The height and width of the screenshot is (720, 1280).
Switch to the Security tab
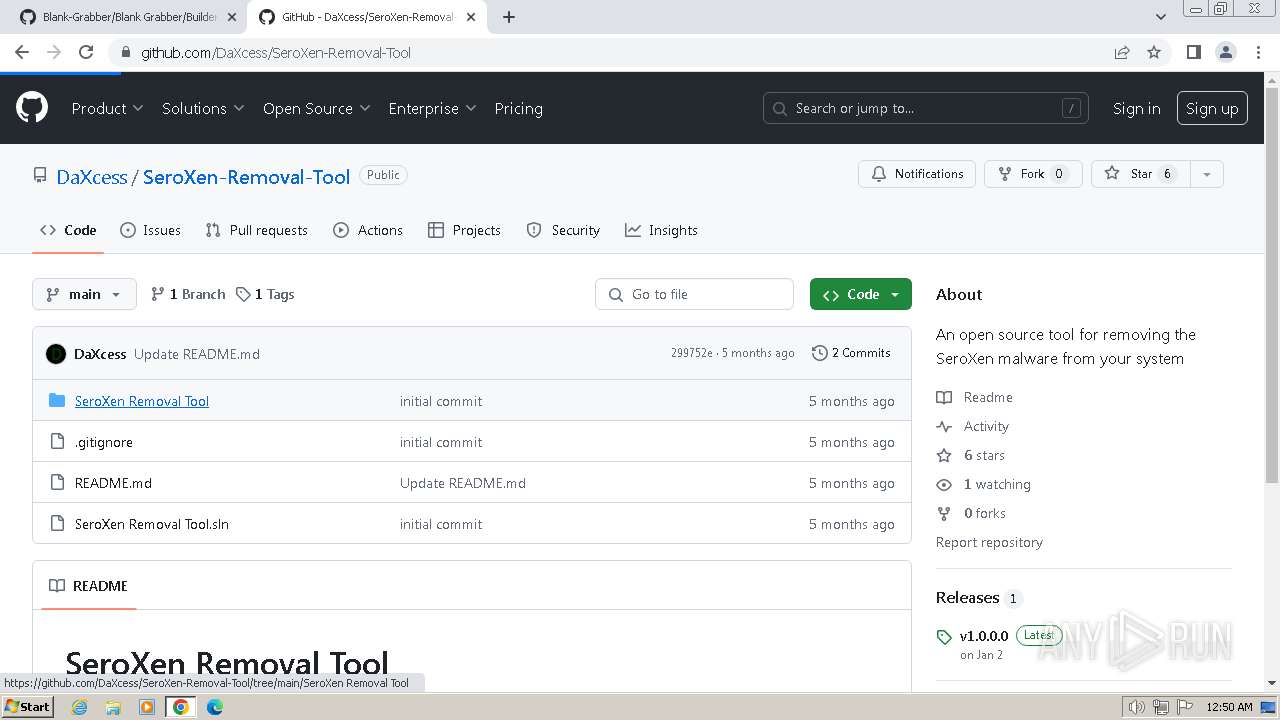(563, 230)
